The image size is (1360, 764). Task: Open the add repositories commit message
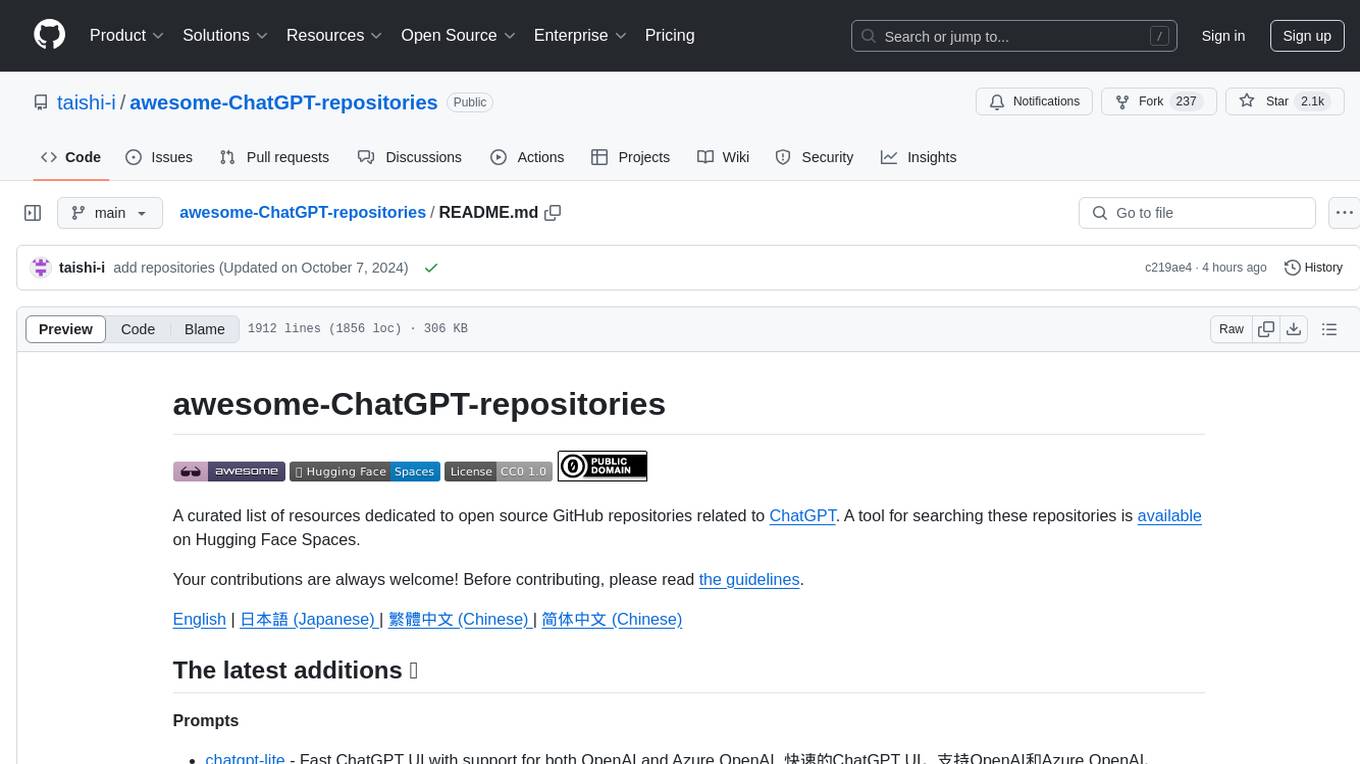261,268
